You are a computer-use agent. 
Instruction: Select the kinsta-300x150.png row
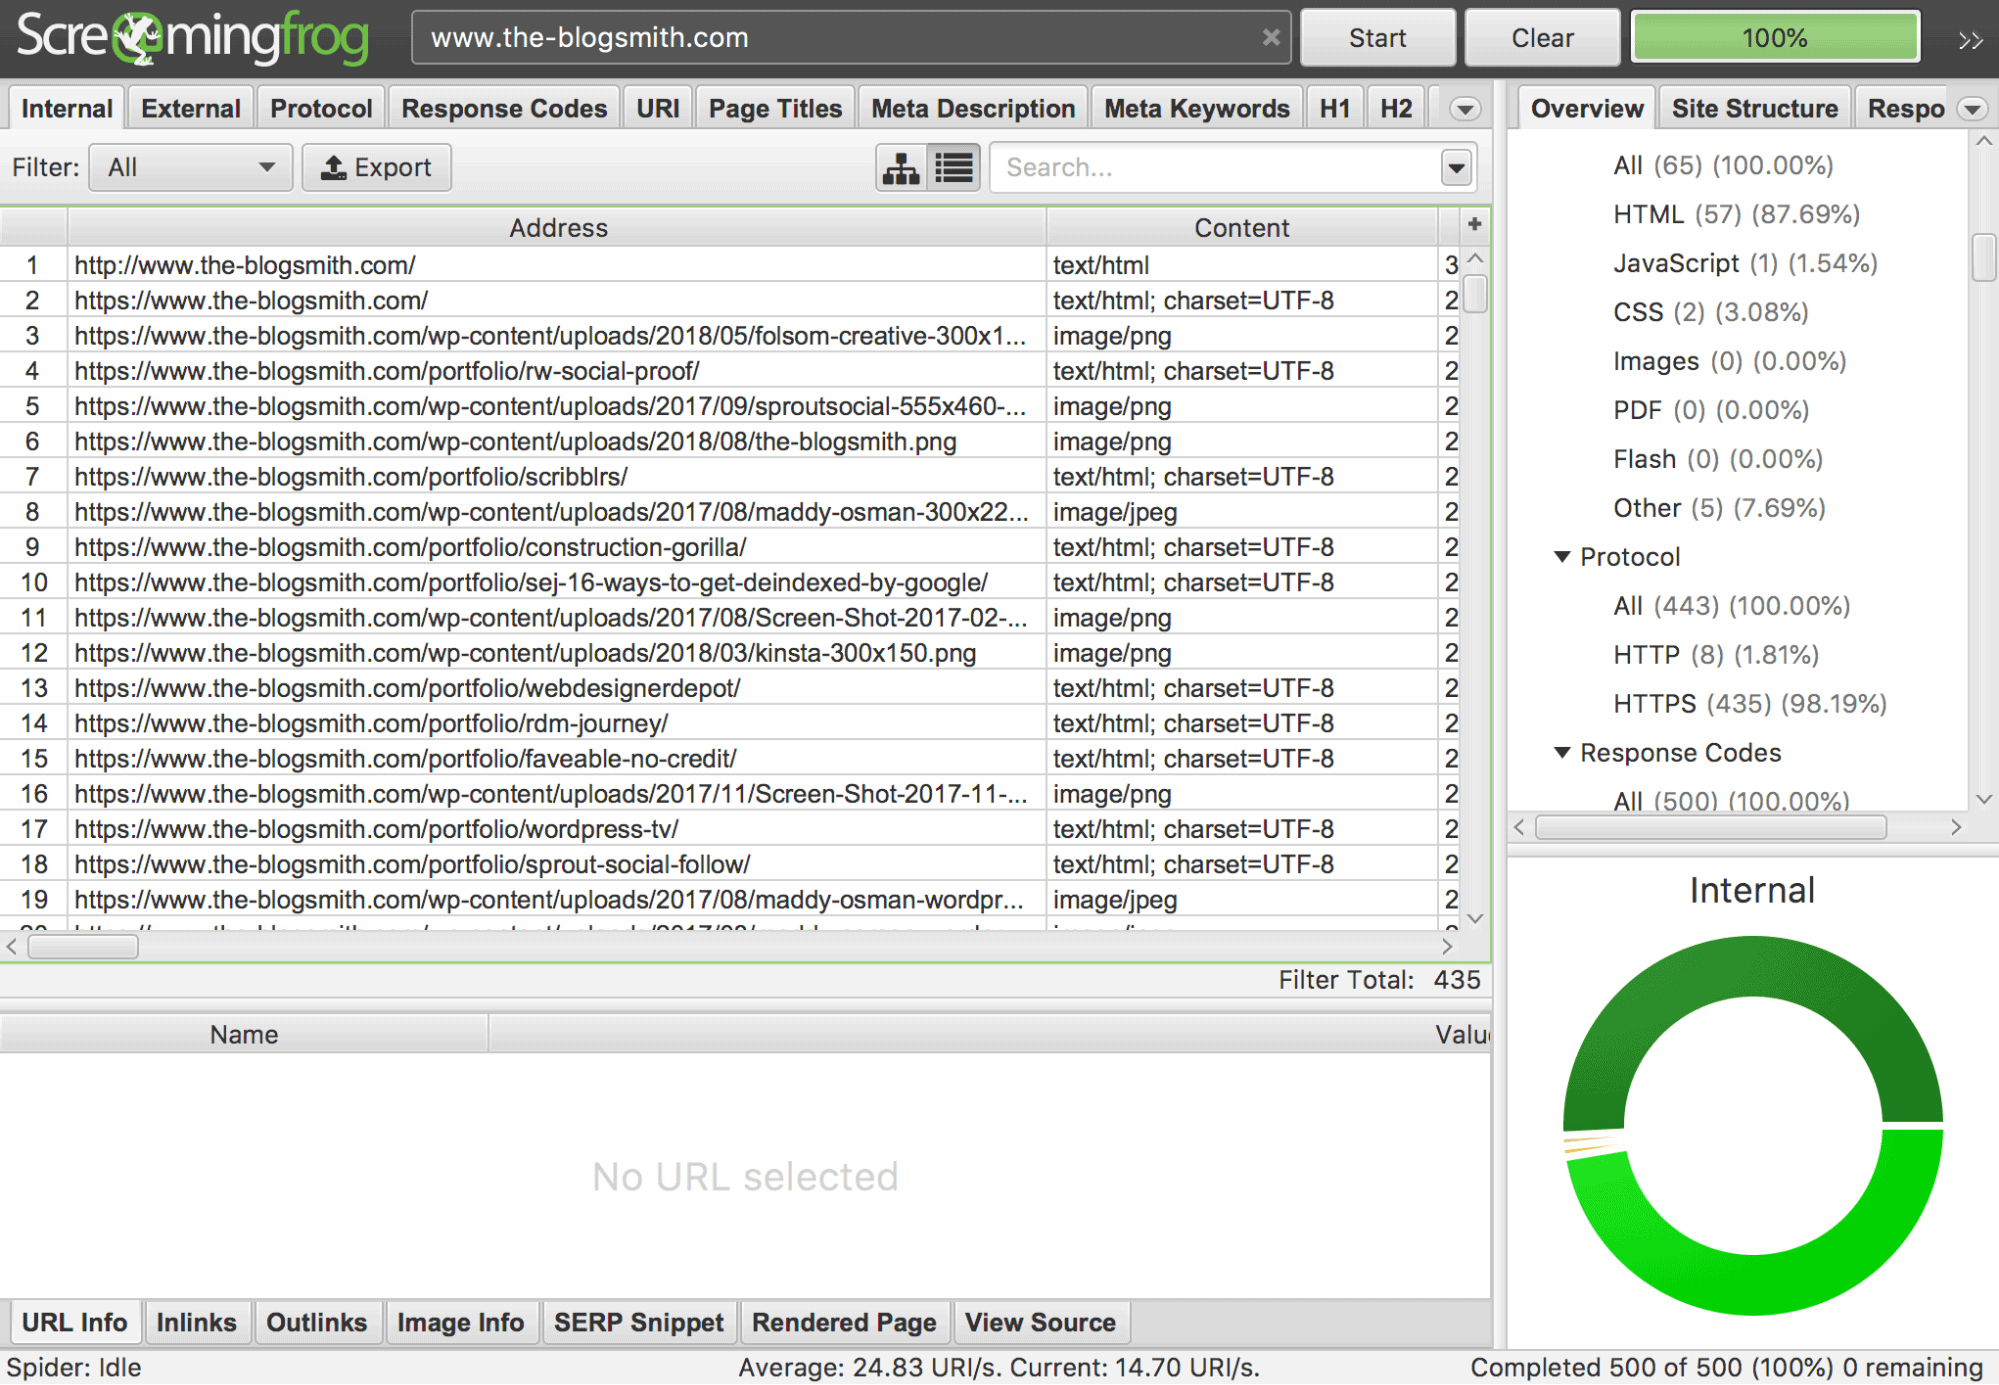[x=730, y=653]
